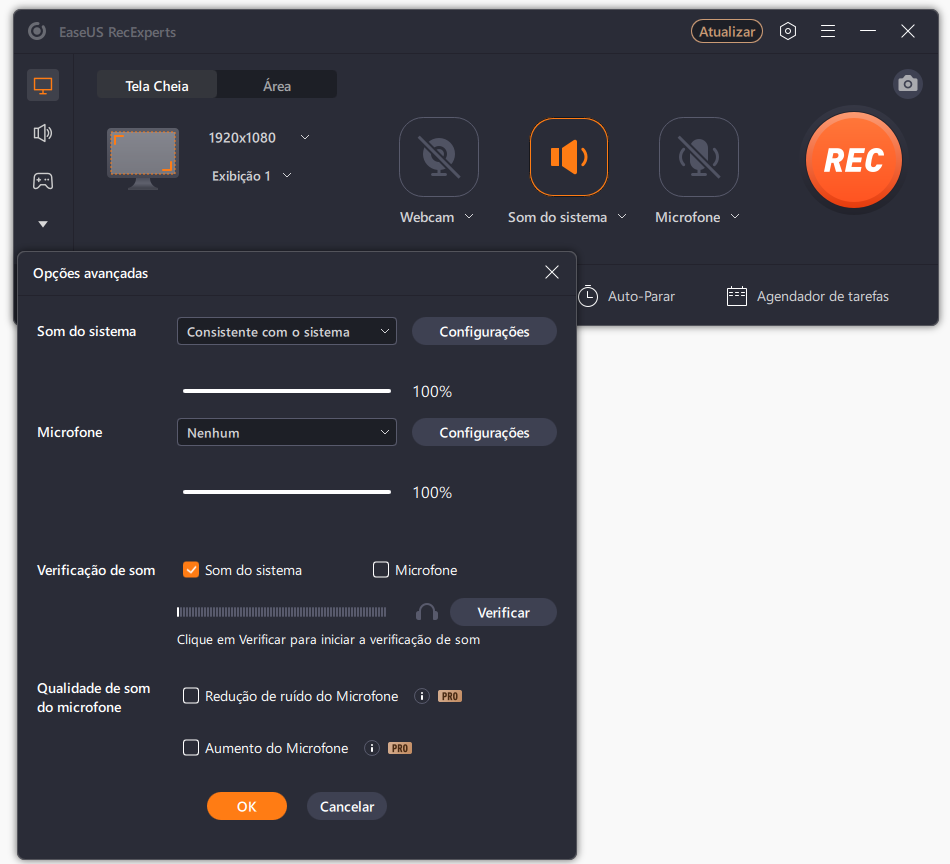
Task: Click the Atualizar upgrade button
Action: (x=726, y=32)
